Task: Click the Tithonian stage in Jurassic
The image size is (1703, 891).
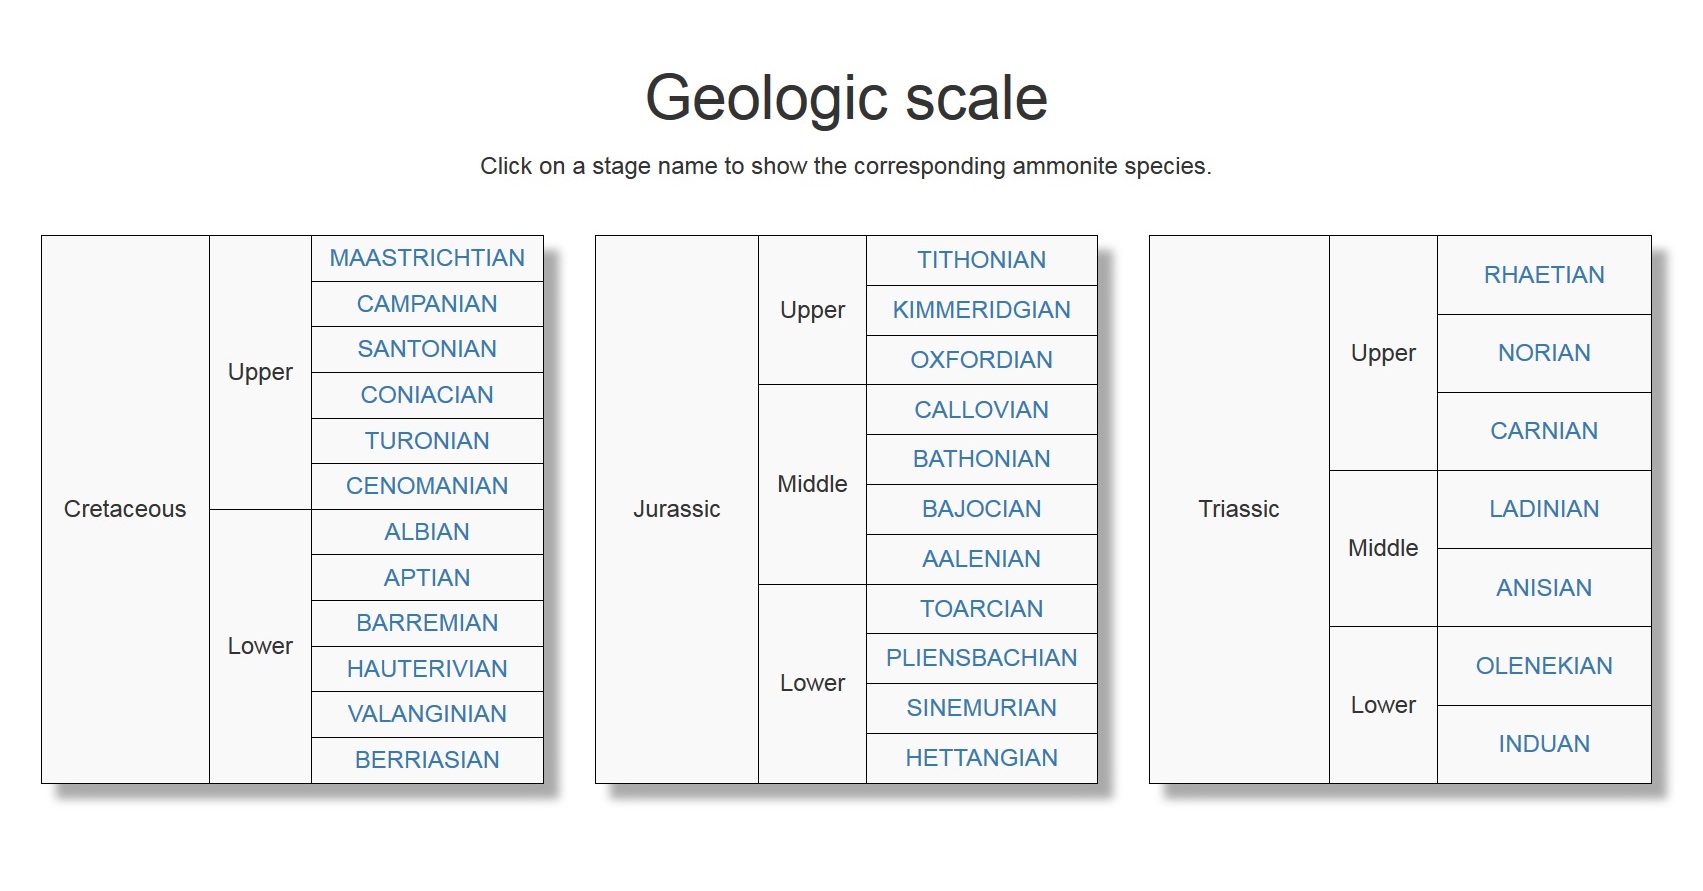Action: (x=981, y=260)
